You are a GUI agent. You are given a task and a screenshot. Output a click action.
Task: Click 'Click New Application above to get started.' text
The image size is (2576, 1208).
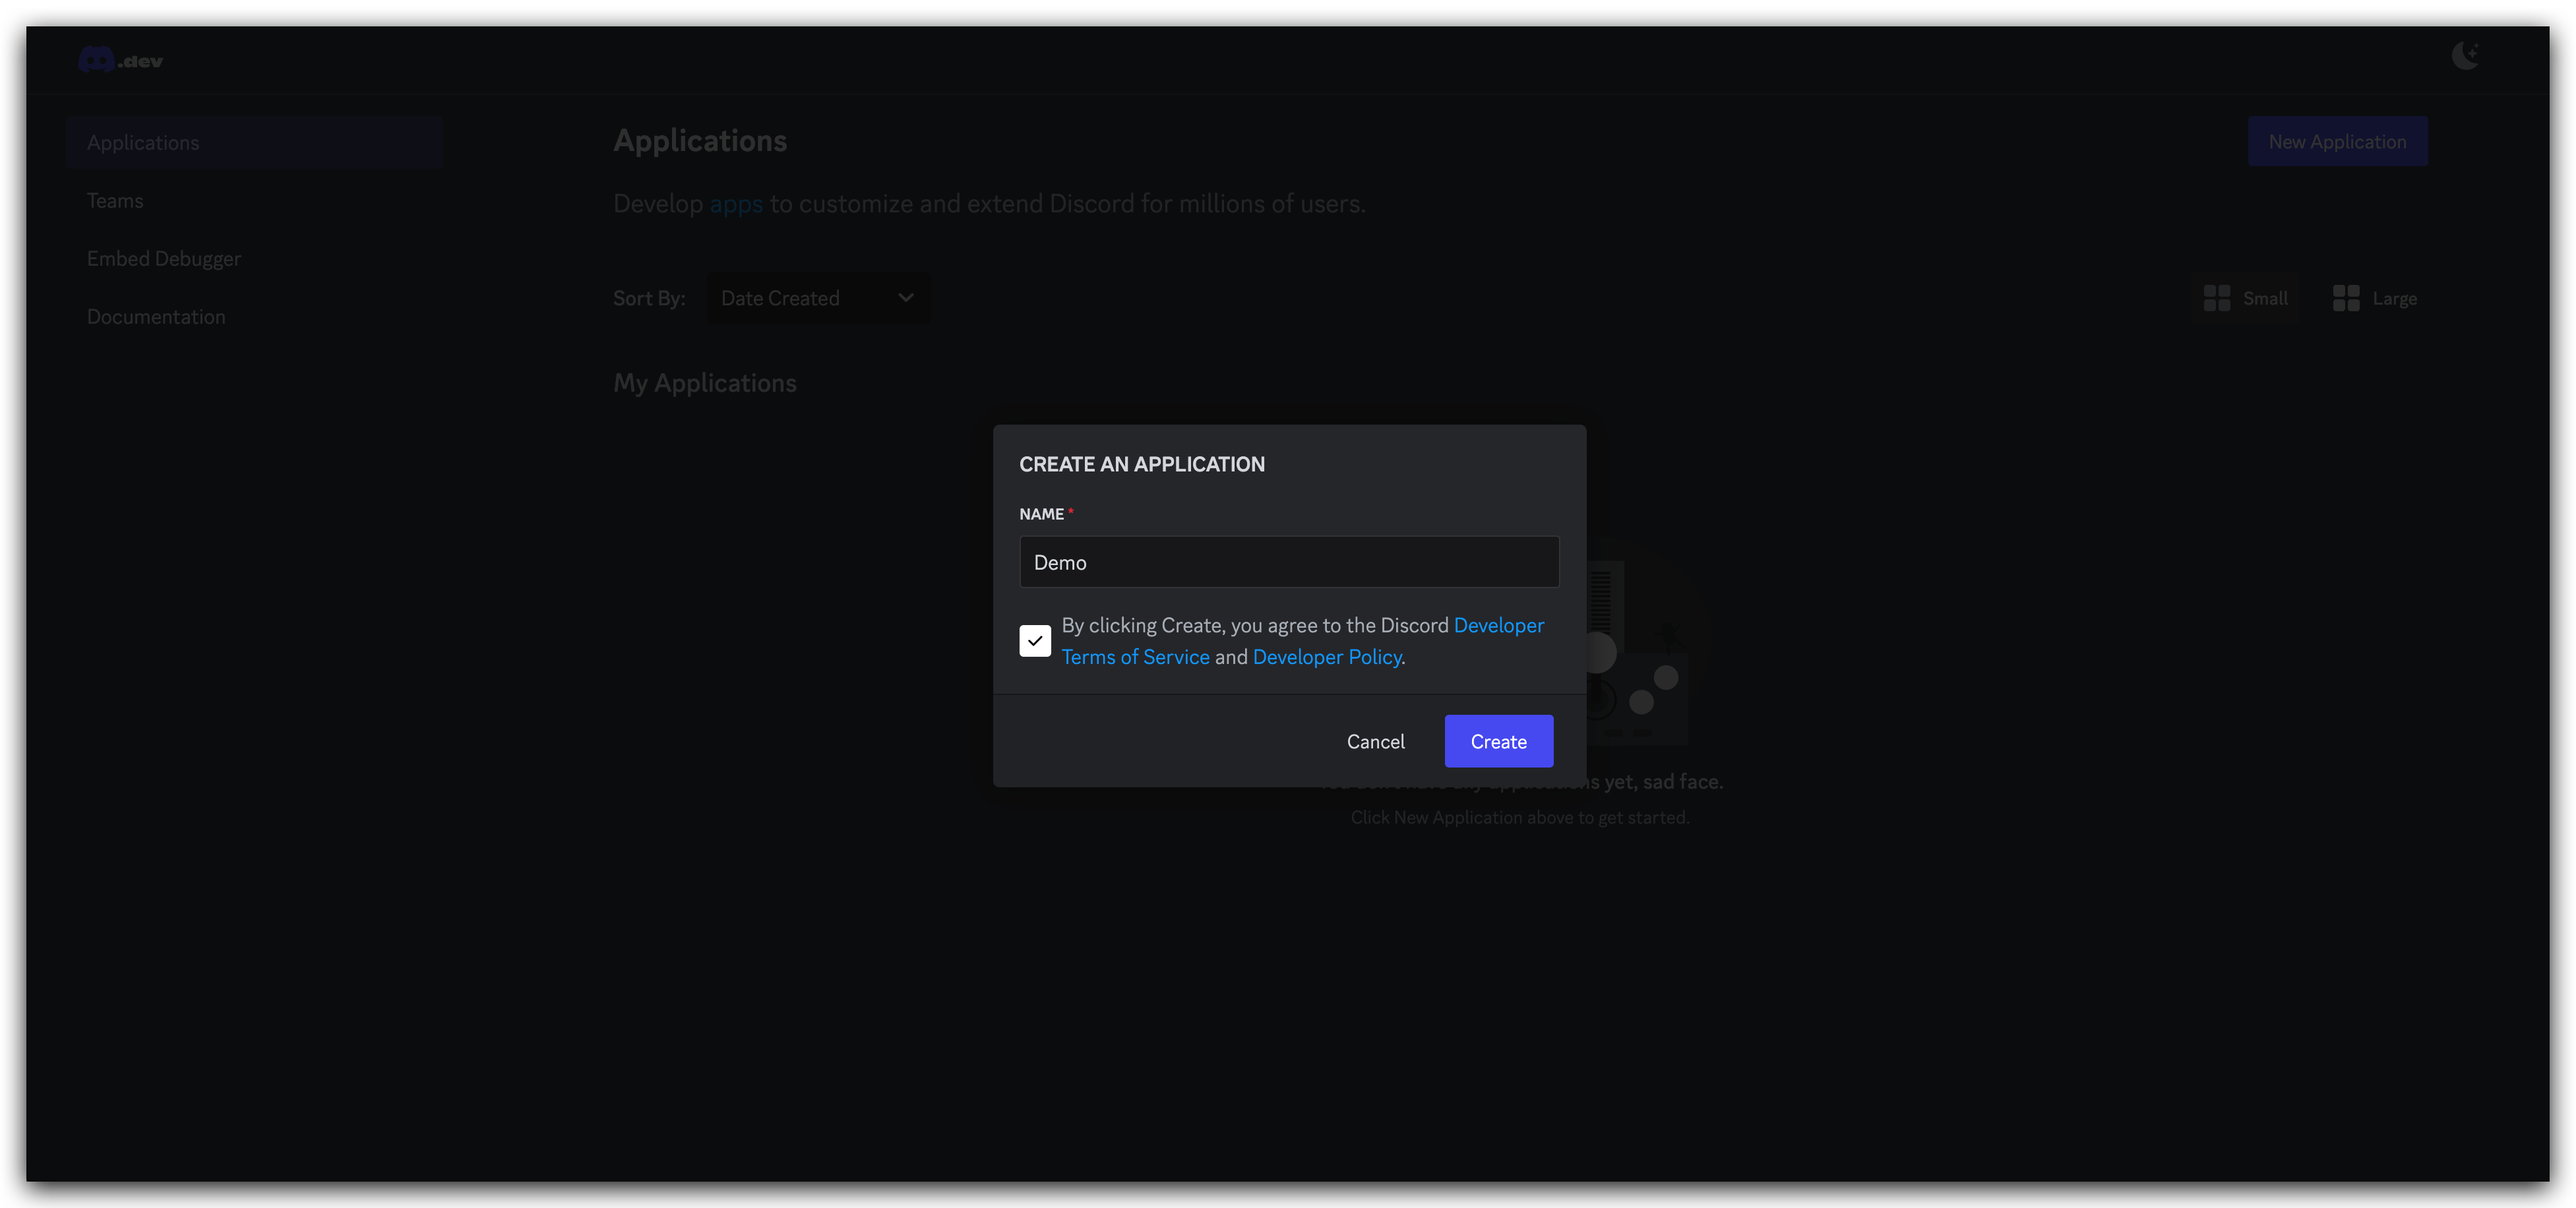coord(1519,817)
